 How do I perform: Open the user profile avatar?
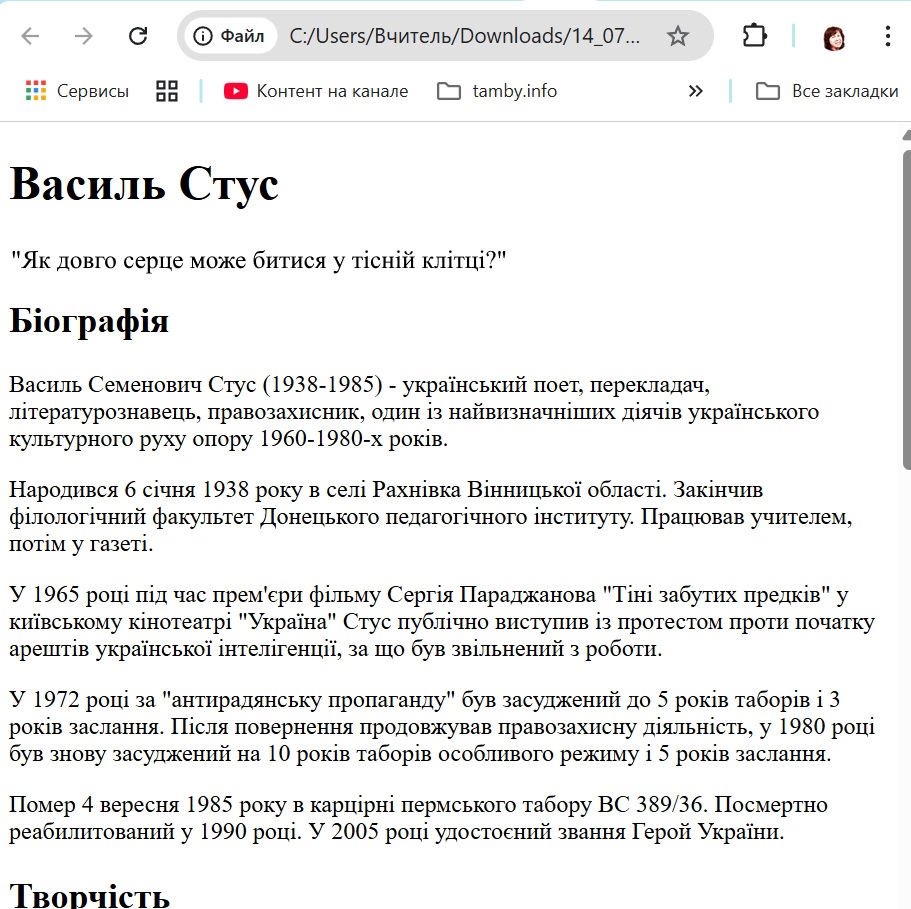coord(834,37)
